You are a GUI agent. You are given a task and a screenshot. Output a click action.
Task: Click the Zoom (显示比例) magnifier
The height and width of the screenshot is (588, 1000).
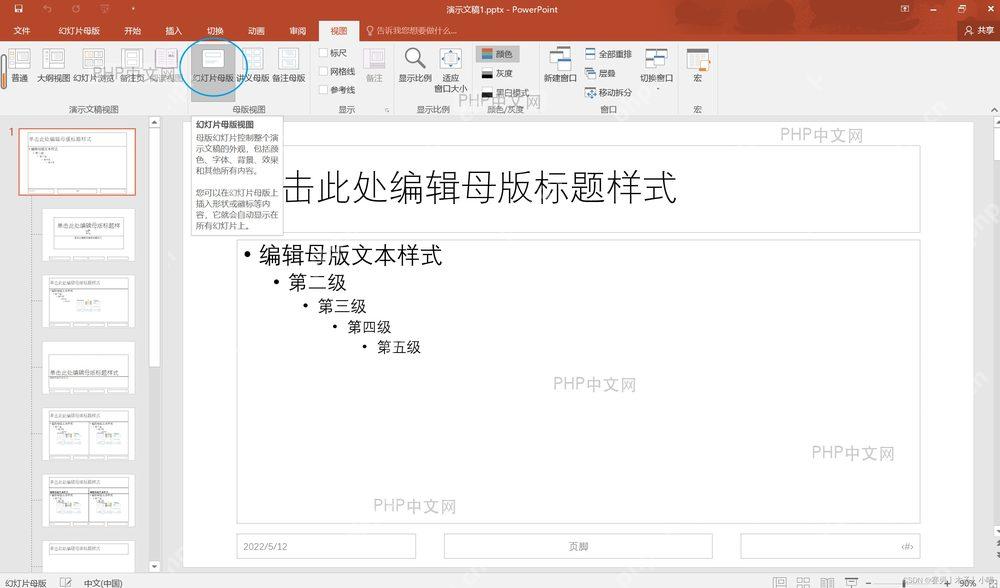[415, 66]
